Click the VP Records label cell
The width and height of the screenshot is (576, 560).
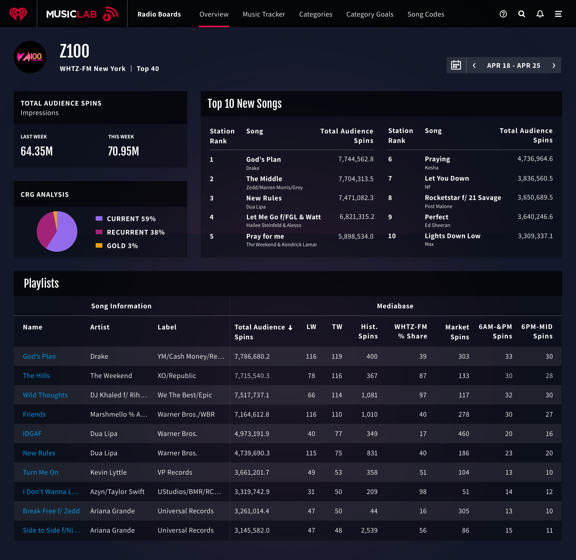175,472
